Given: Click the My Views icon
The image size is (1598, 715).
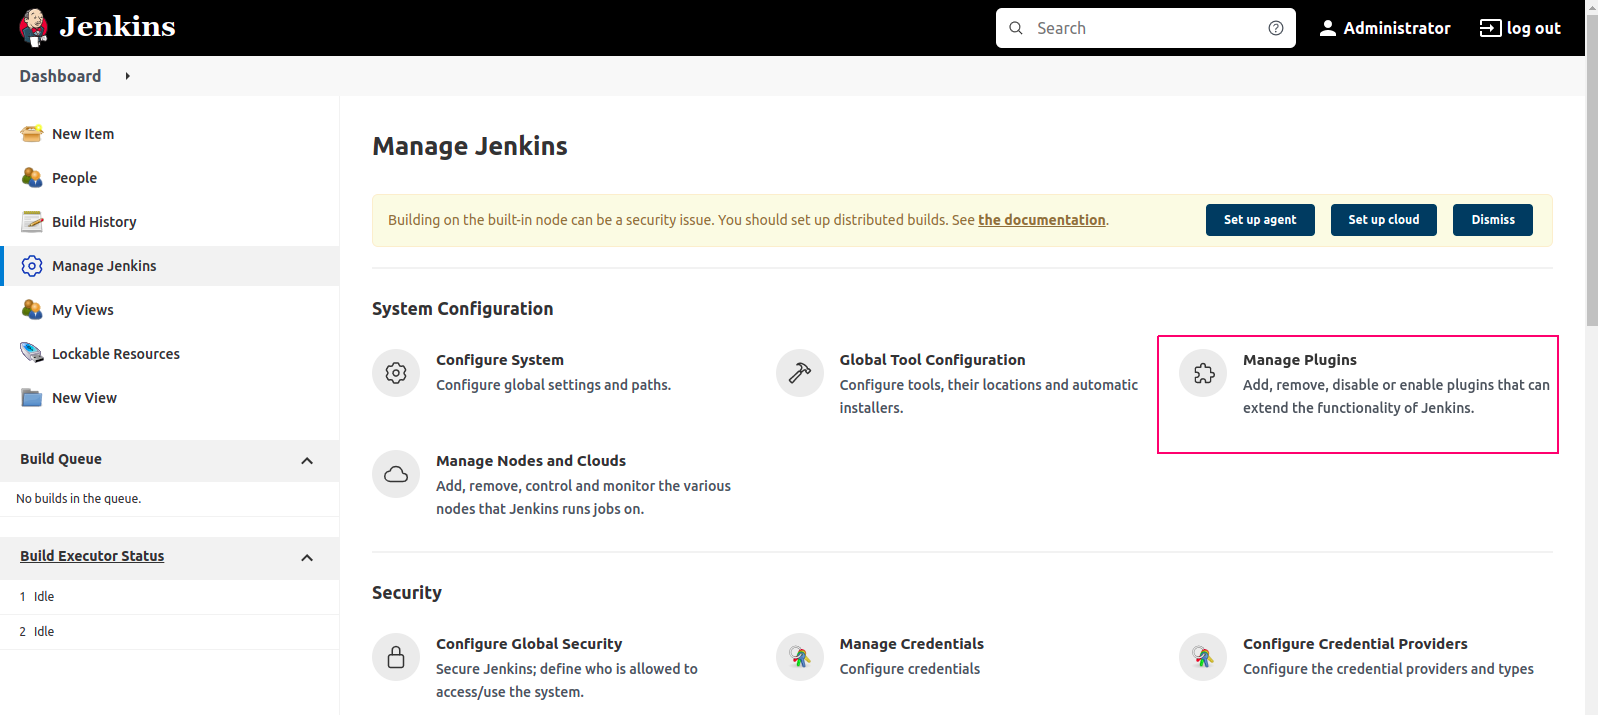Looking at the screenshot, I should coord(32,310).
